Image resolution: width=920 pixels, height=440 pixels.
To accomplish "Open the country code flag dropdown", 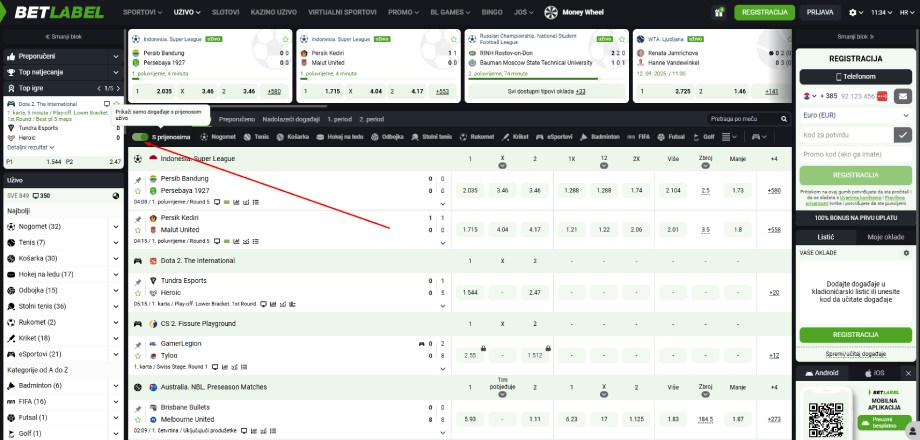I will click(810, 96).
